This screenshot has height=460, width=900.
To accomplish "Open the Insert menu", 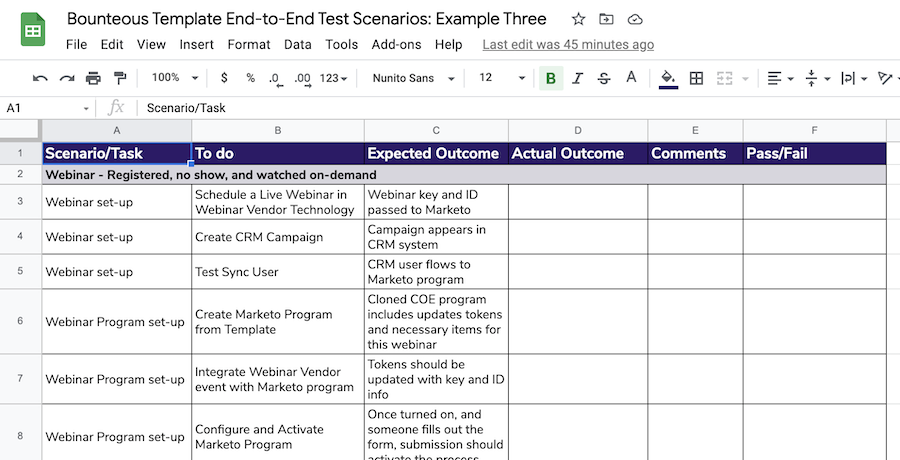I will pos(197,45).
